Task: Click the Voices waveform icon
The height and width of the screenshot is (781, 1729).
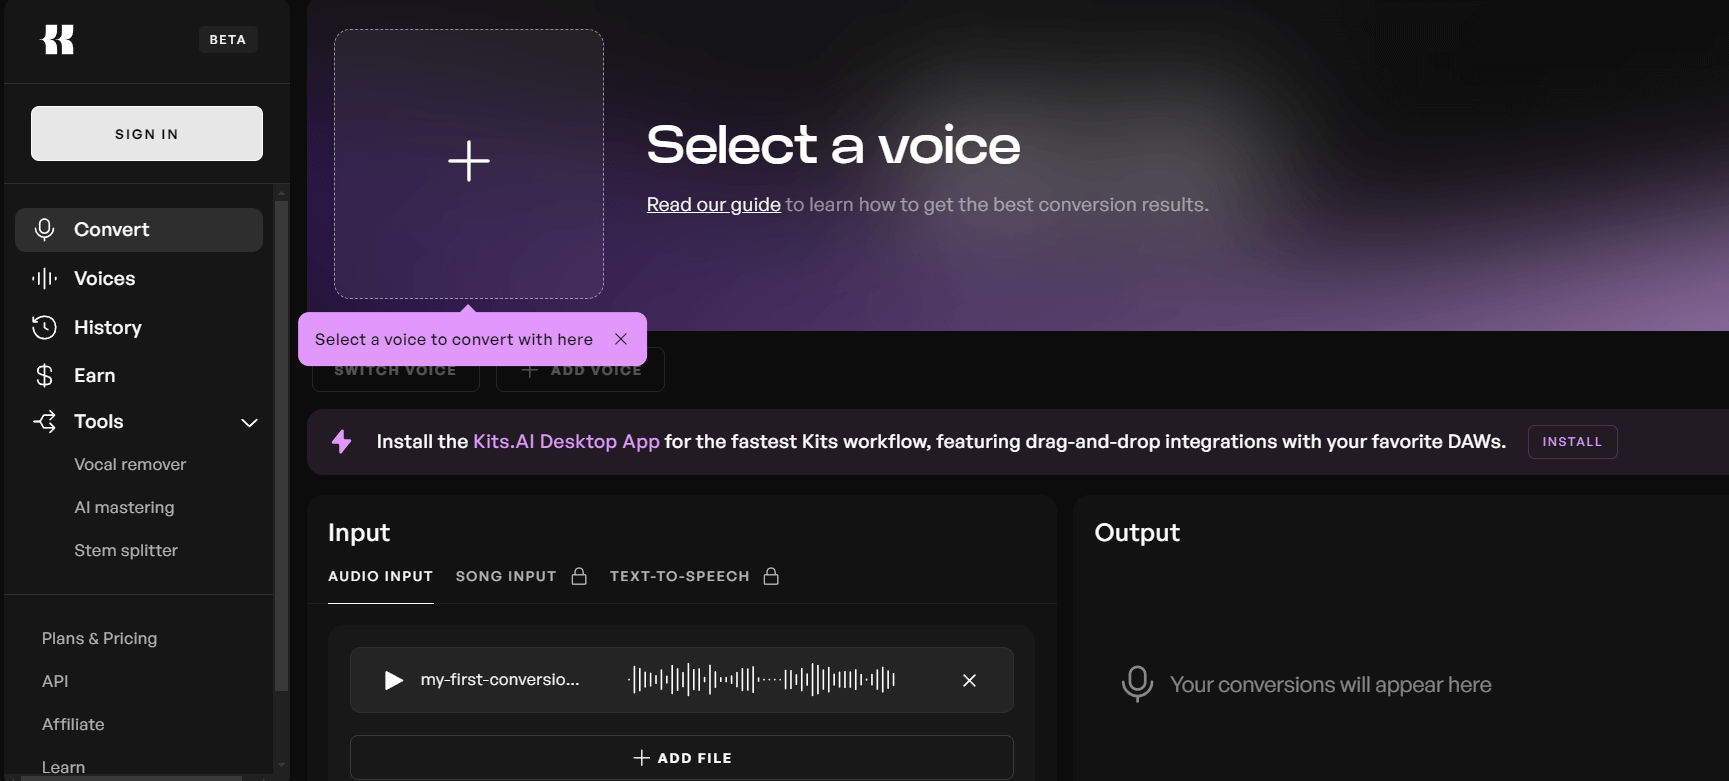Action: (44, 279)
